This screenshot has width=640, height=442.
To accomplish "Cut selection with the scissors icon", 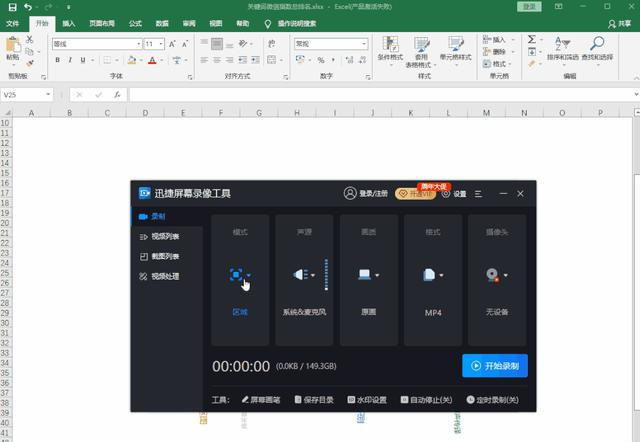I will pyautogui.click(x=29, y=40).
